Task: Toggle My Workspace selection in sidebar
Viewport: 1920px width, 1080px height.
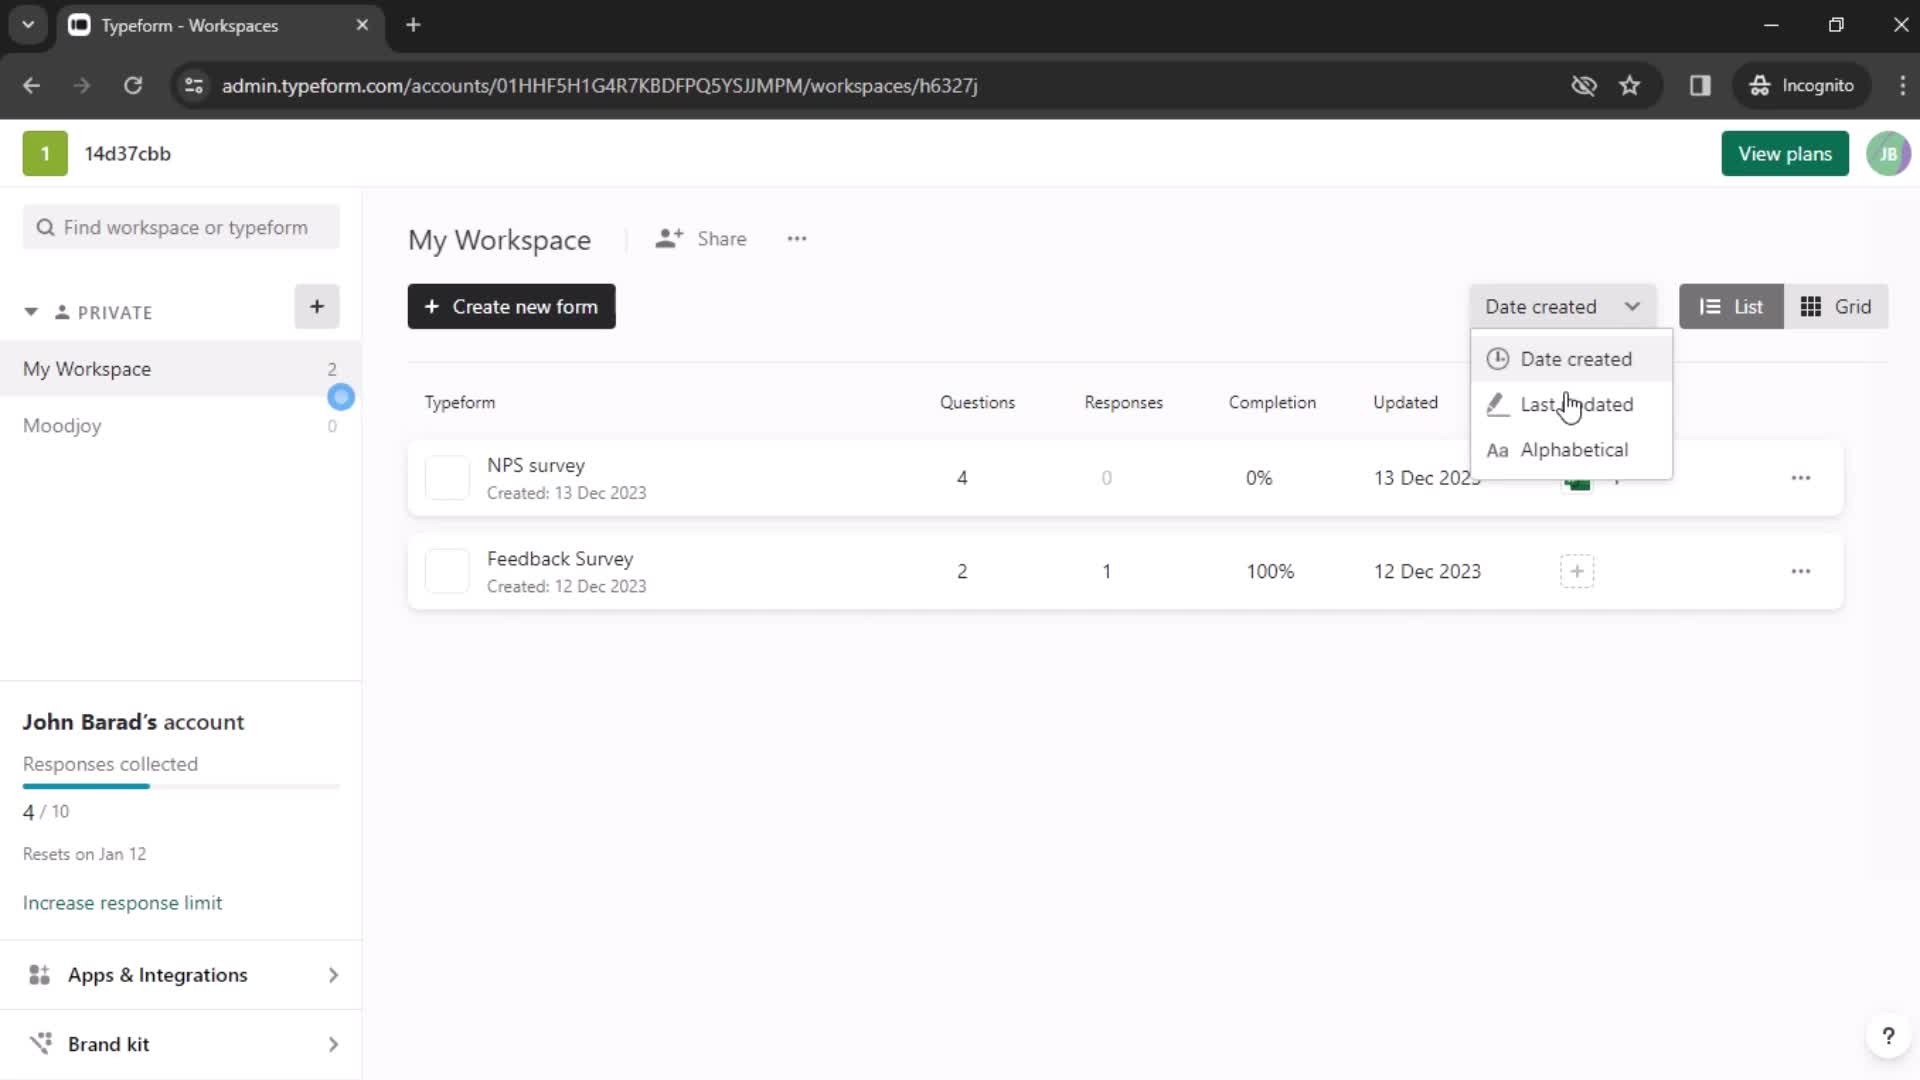Action: coord(87,368)
